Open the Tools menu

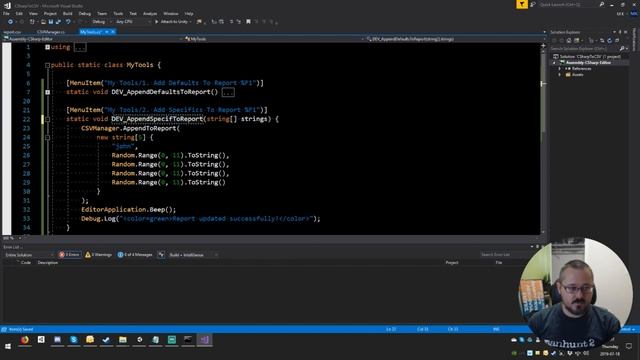(x=118, y=13)
